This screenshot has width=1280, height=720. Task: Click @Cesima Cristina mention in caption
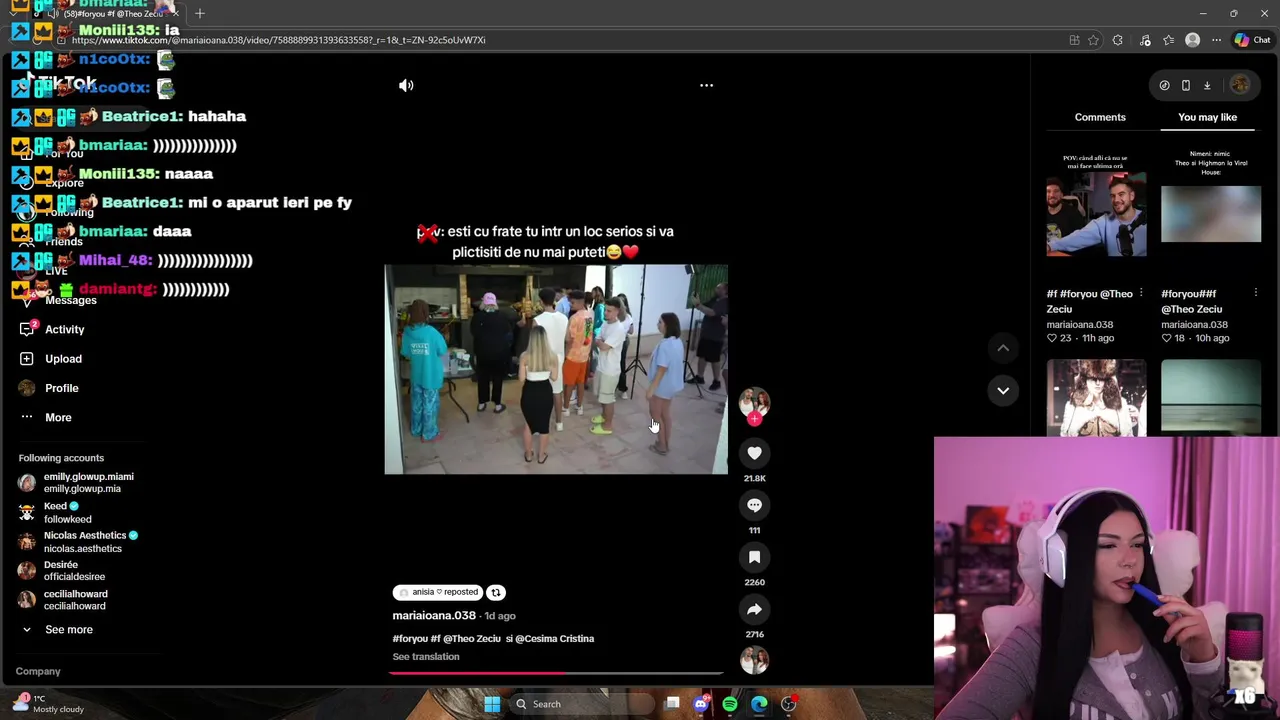tap(554, 638)
